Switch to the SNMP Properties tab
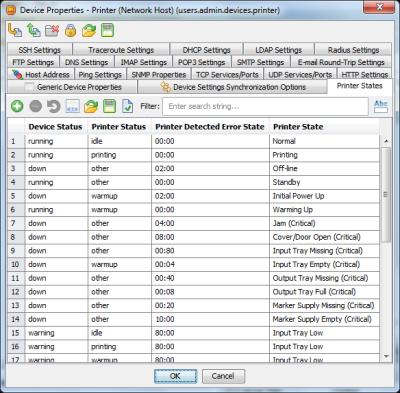This screenshot has height=393, width=400. coord(158,75)
